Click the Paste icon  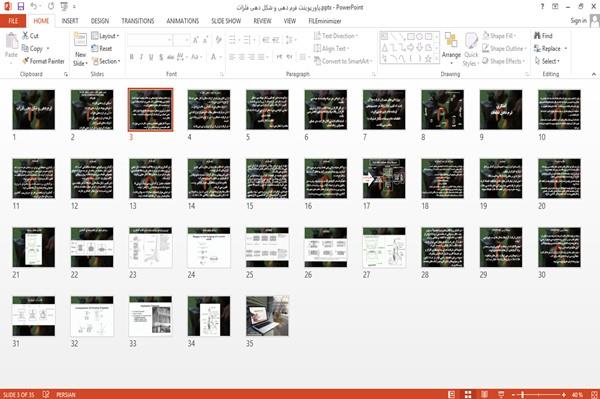pyautogui.click(x=11, y=41)
